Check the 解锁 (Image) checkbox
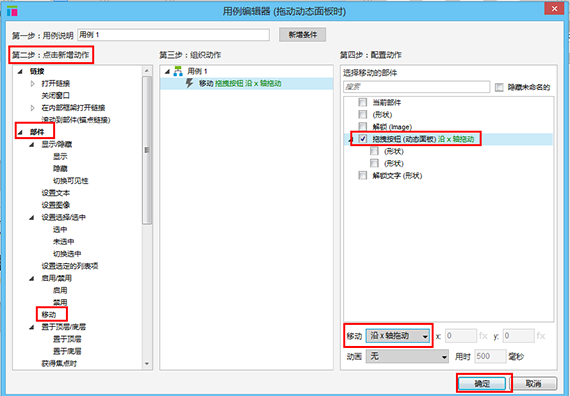This screenshot has height=396, width=570. 362,127
